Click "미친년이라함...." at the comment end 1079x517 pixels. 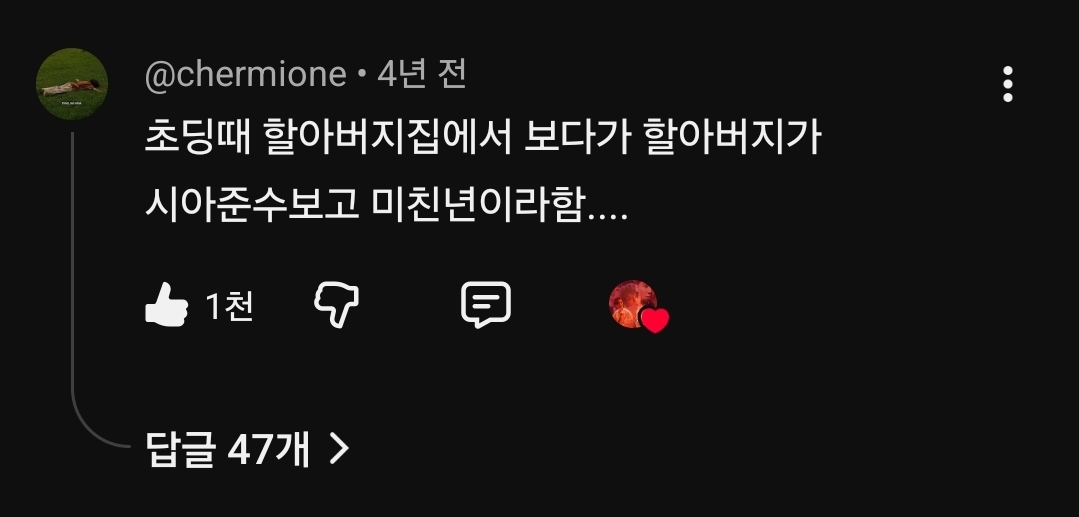click(500, 204)
